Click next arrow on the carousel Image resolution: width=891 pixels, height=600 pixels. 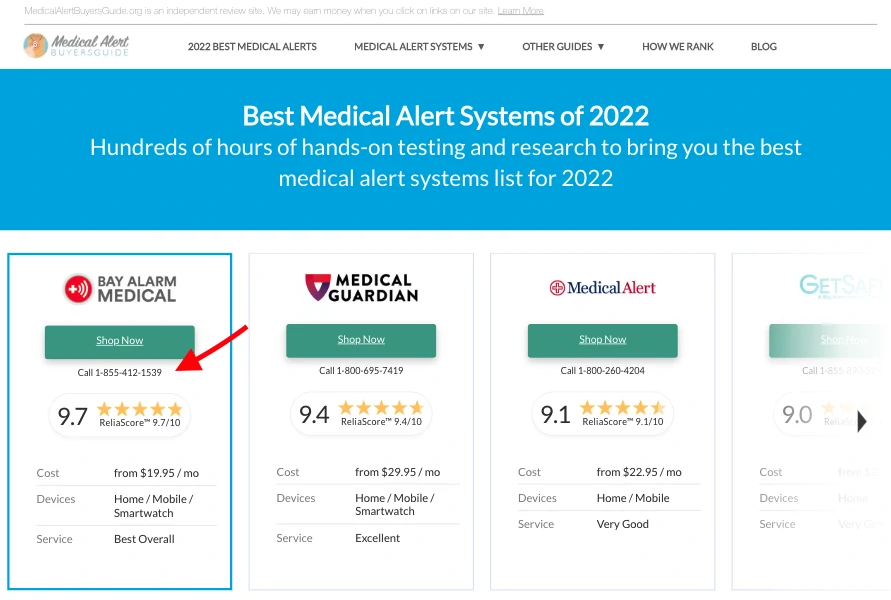click(862, 422)
